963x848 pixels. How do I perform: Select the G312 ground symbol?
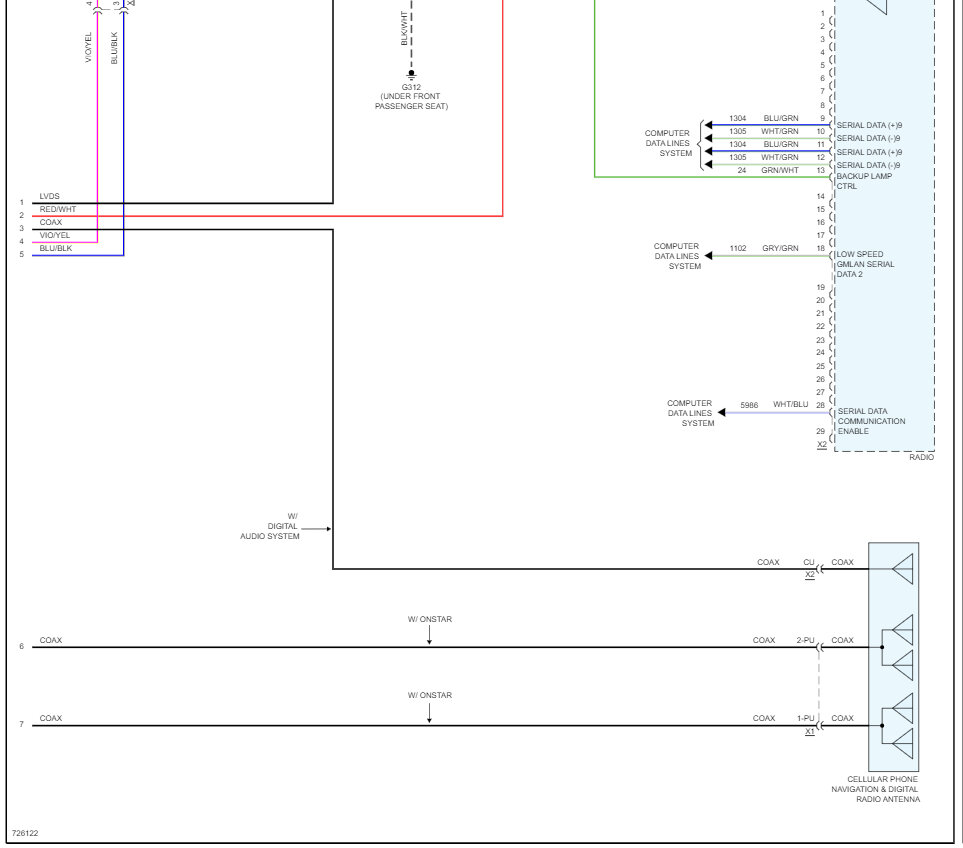[411, 75]
